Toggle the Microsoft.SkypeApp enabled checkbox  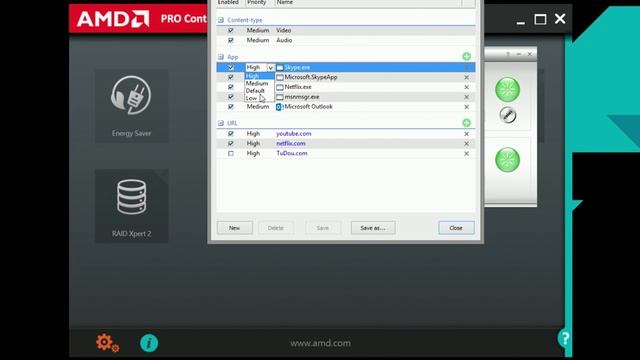point(231,77)
